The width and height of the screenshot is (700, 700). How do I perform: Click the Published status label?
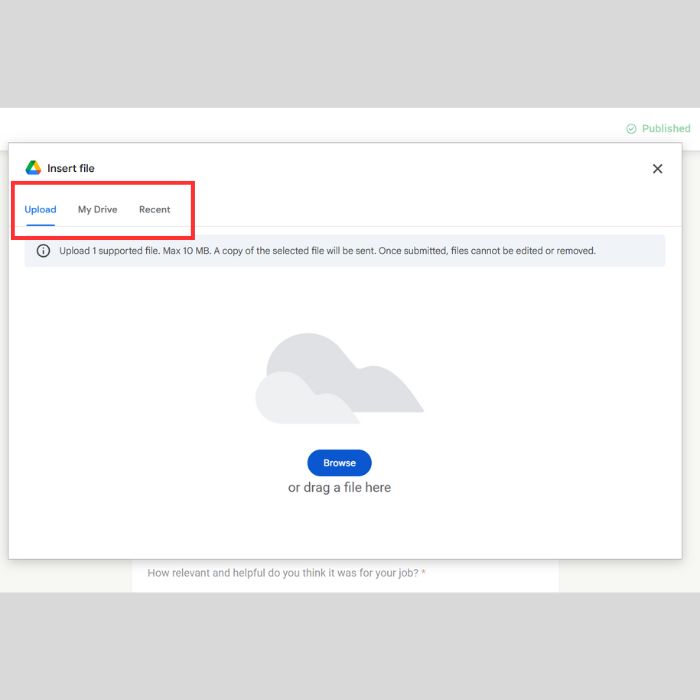(666, 129)
